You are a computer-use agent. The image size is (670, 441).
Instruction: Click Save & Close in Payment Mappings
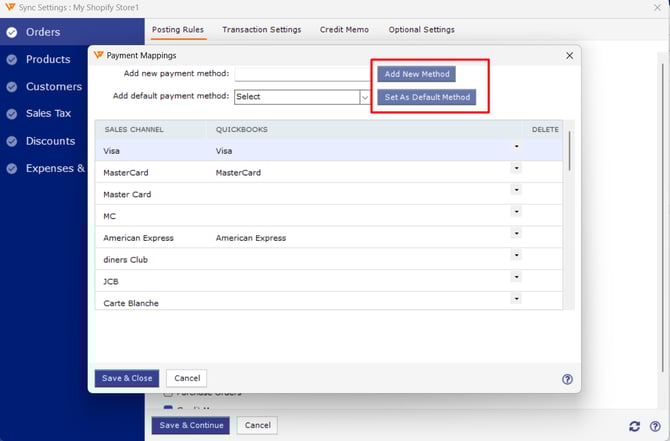coord(127,378)
